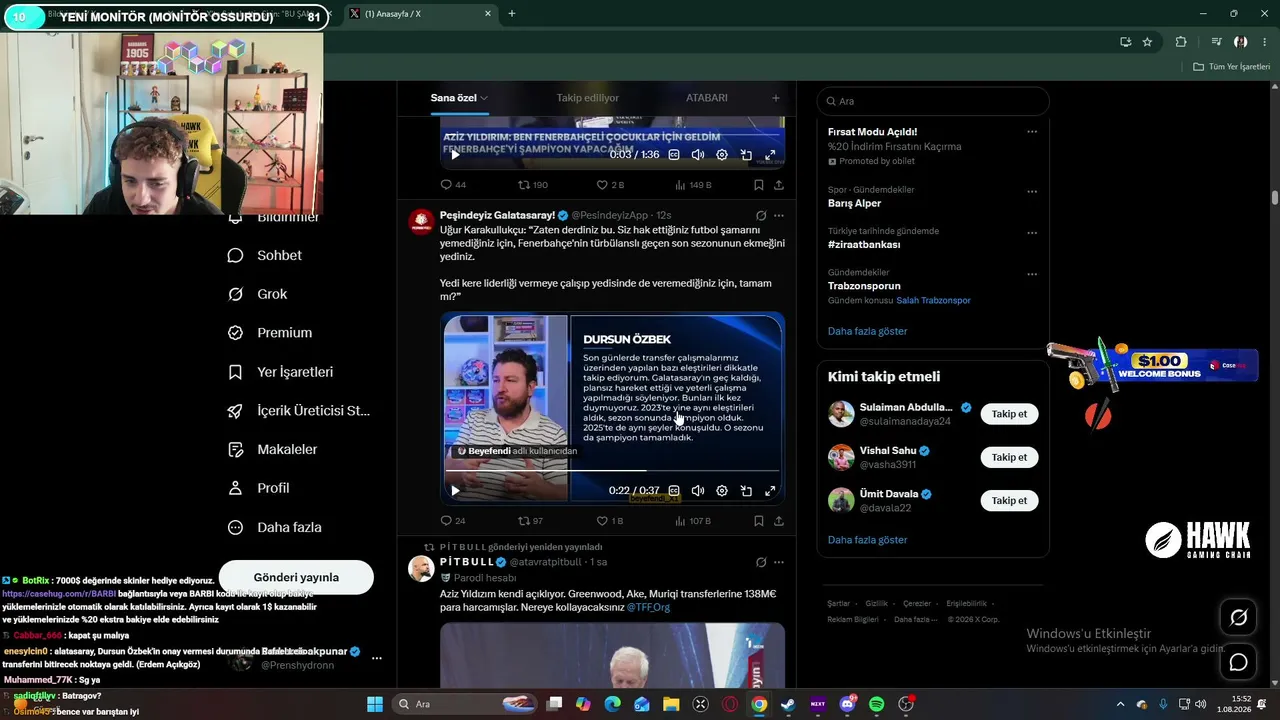Like the post with 2 B likes
Image resolution: width=1280 pixels, height=720 pixels.
point(610,185)
